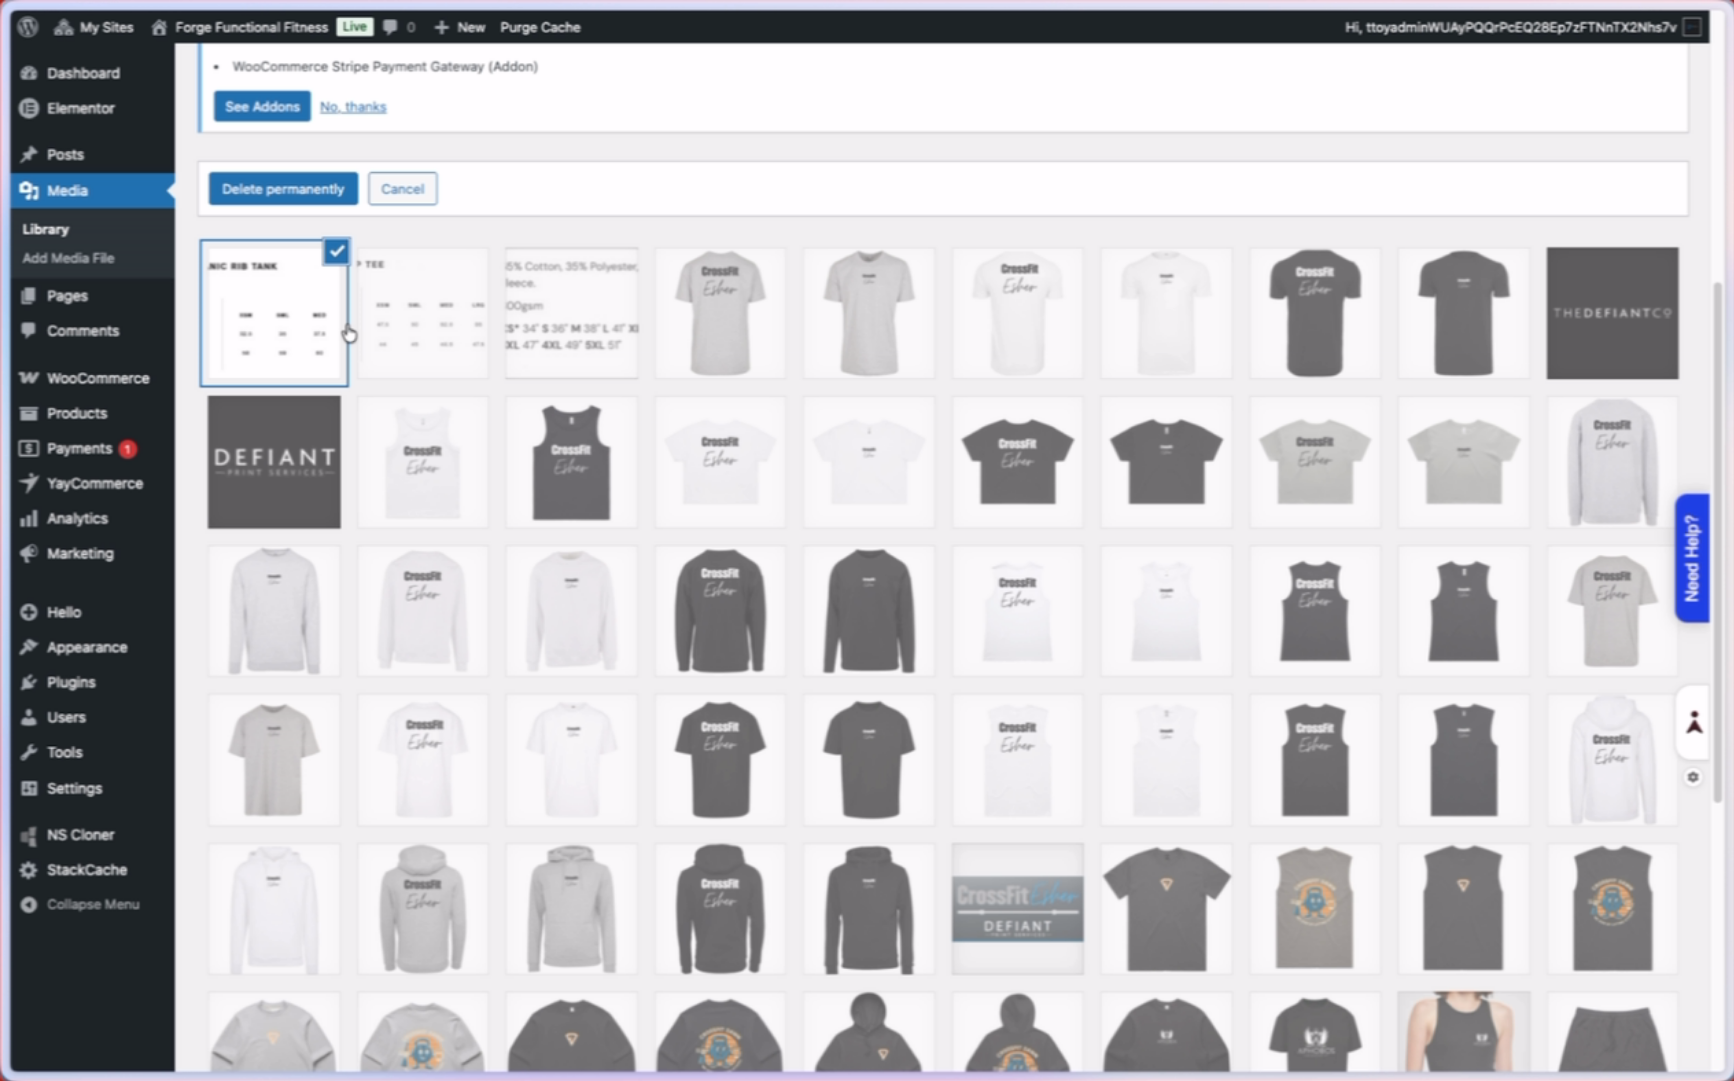Click the Payments icon in the sidebar
Viewport: 1734px width, 1081px height.
coord(29,448)
